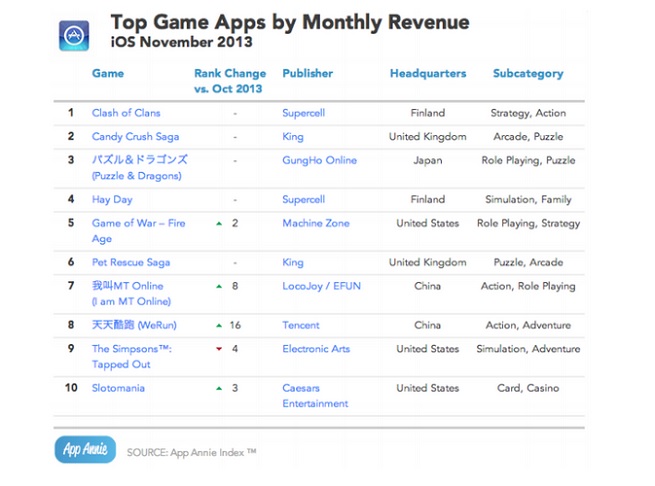Click the green up arrow for WeRun
The image size is (655, 486).
coord(219,326)
